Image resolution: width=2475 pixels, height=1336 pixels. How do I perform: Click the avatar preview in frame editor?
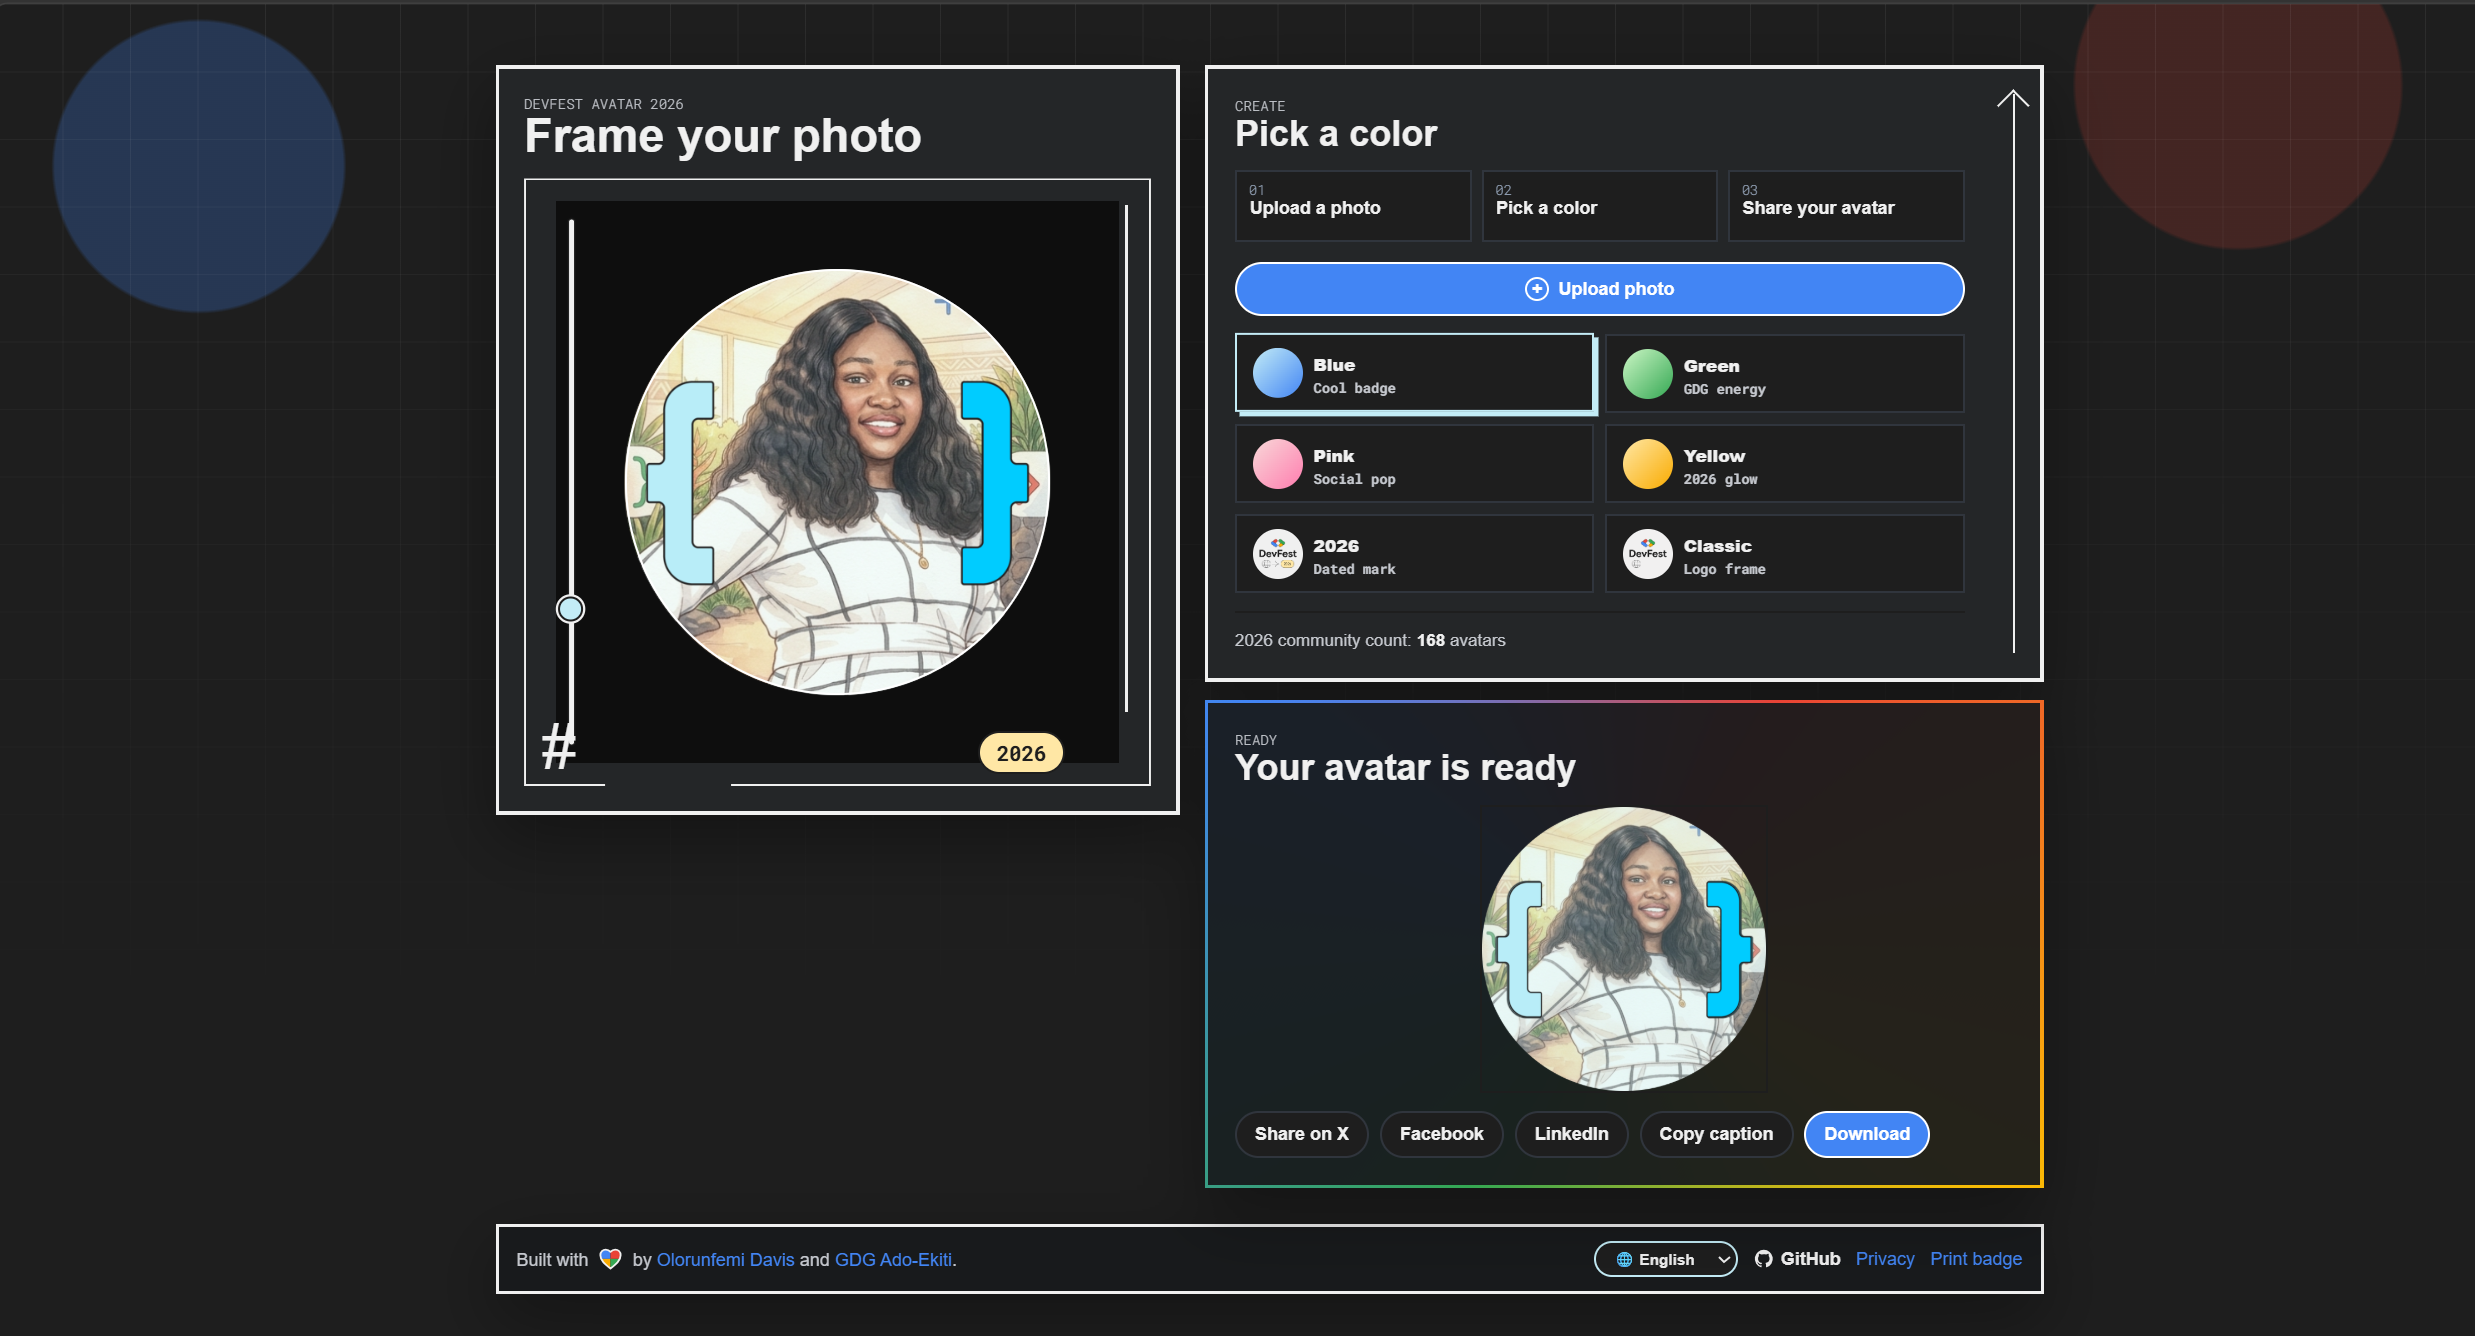pos(837,482)
